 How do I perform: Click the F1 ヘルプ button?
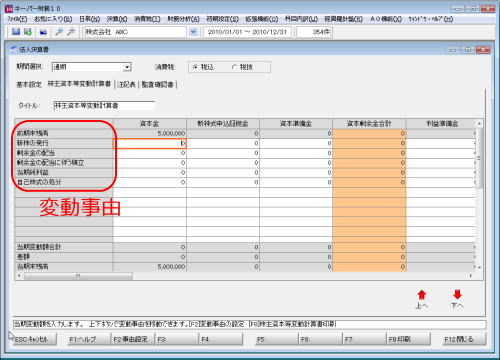(x=88, y=339)
